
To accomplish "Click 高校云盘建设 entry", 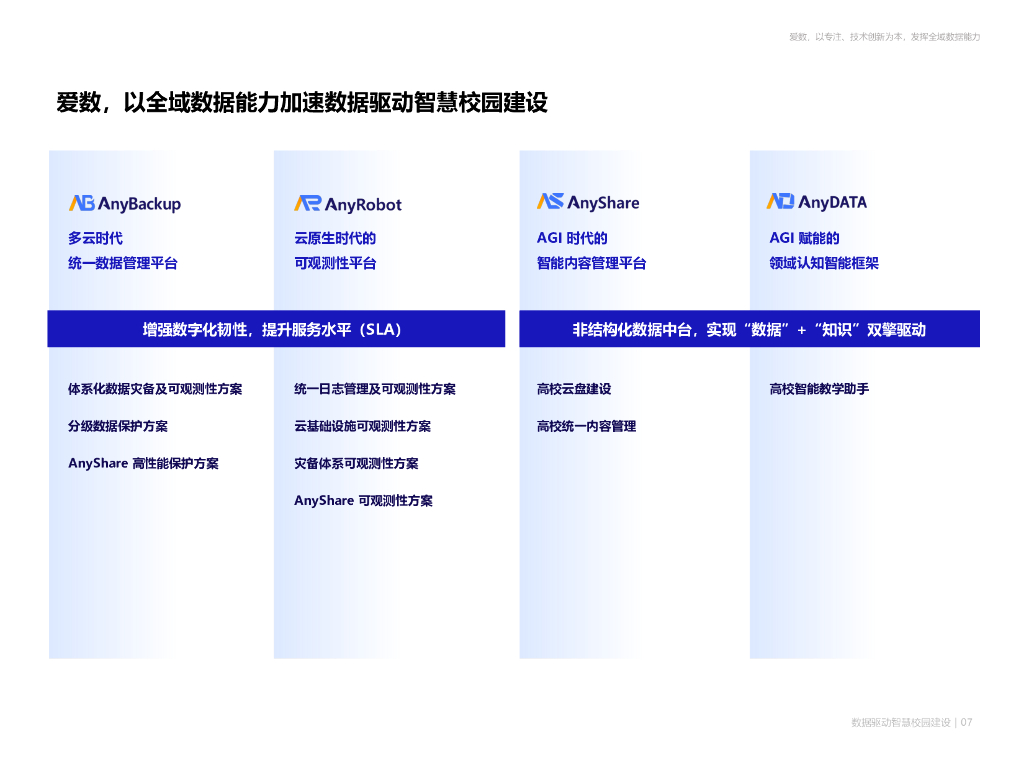I will pos(573,389).
